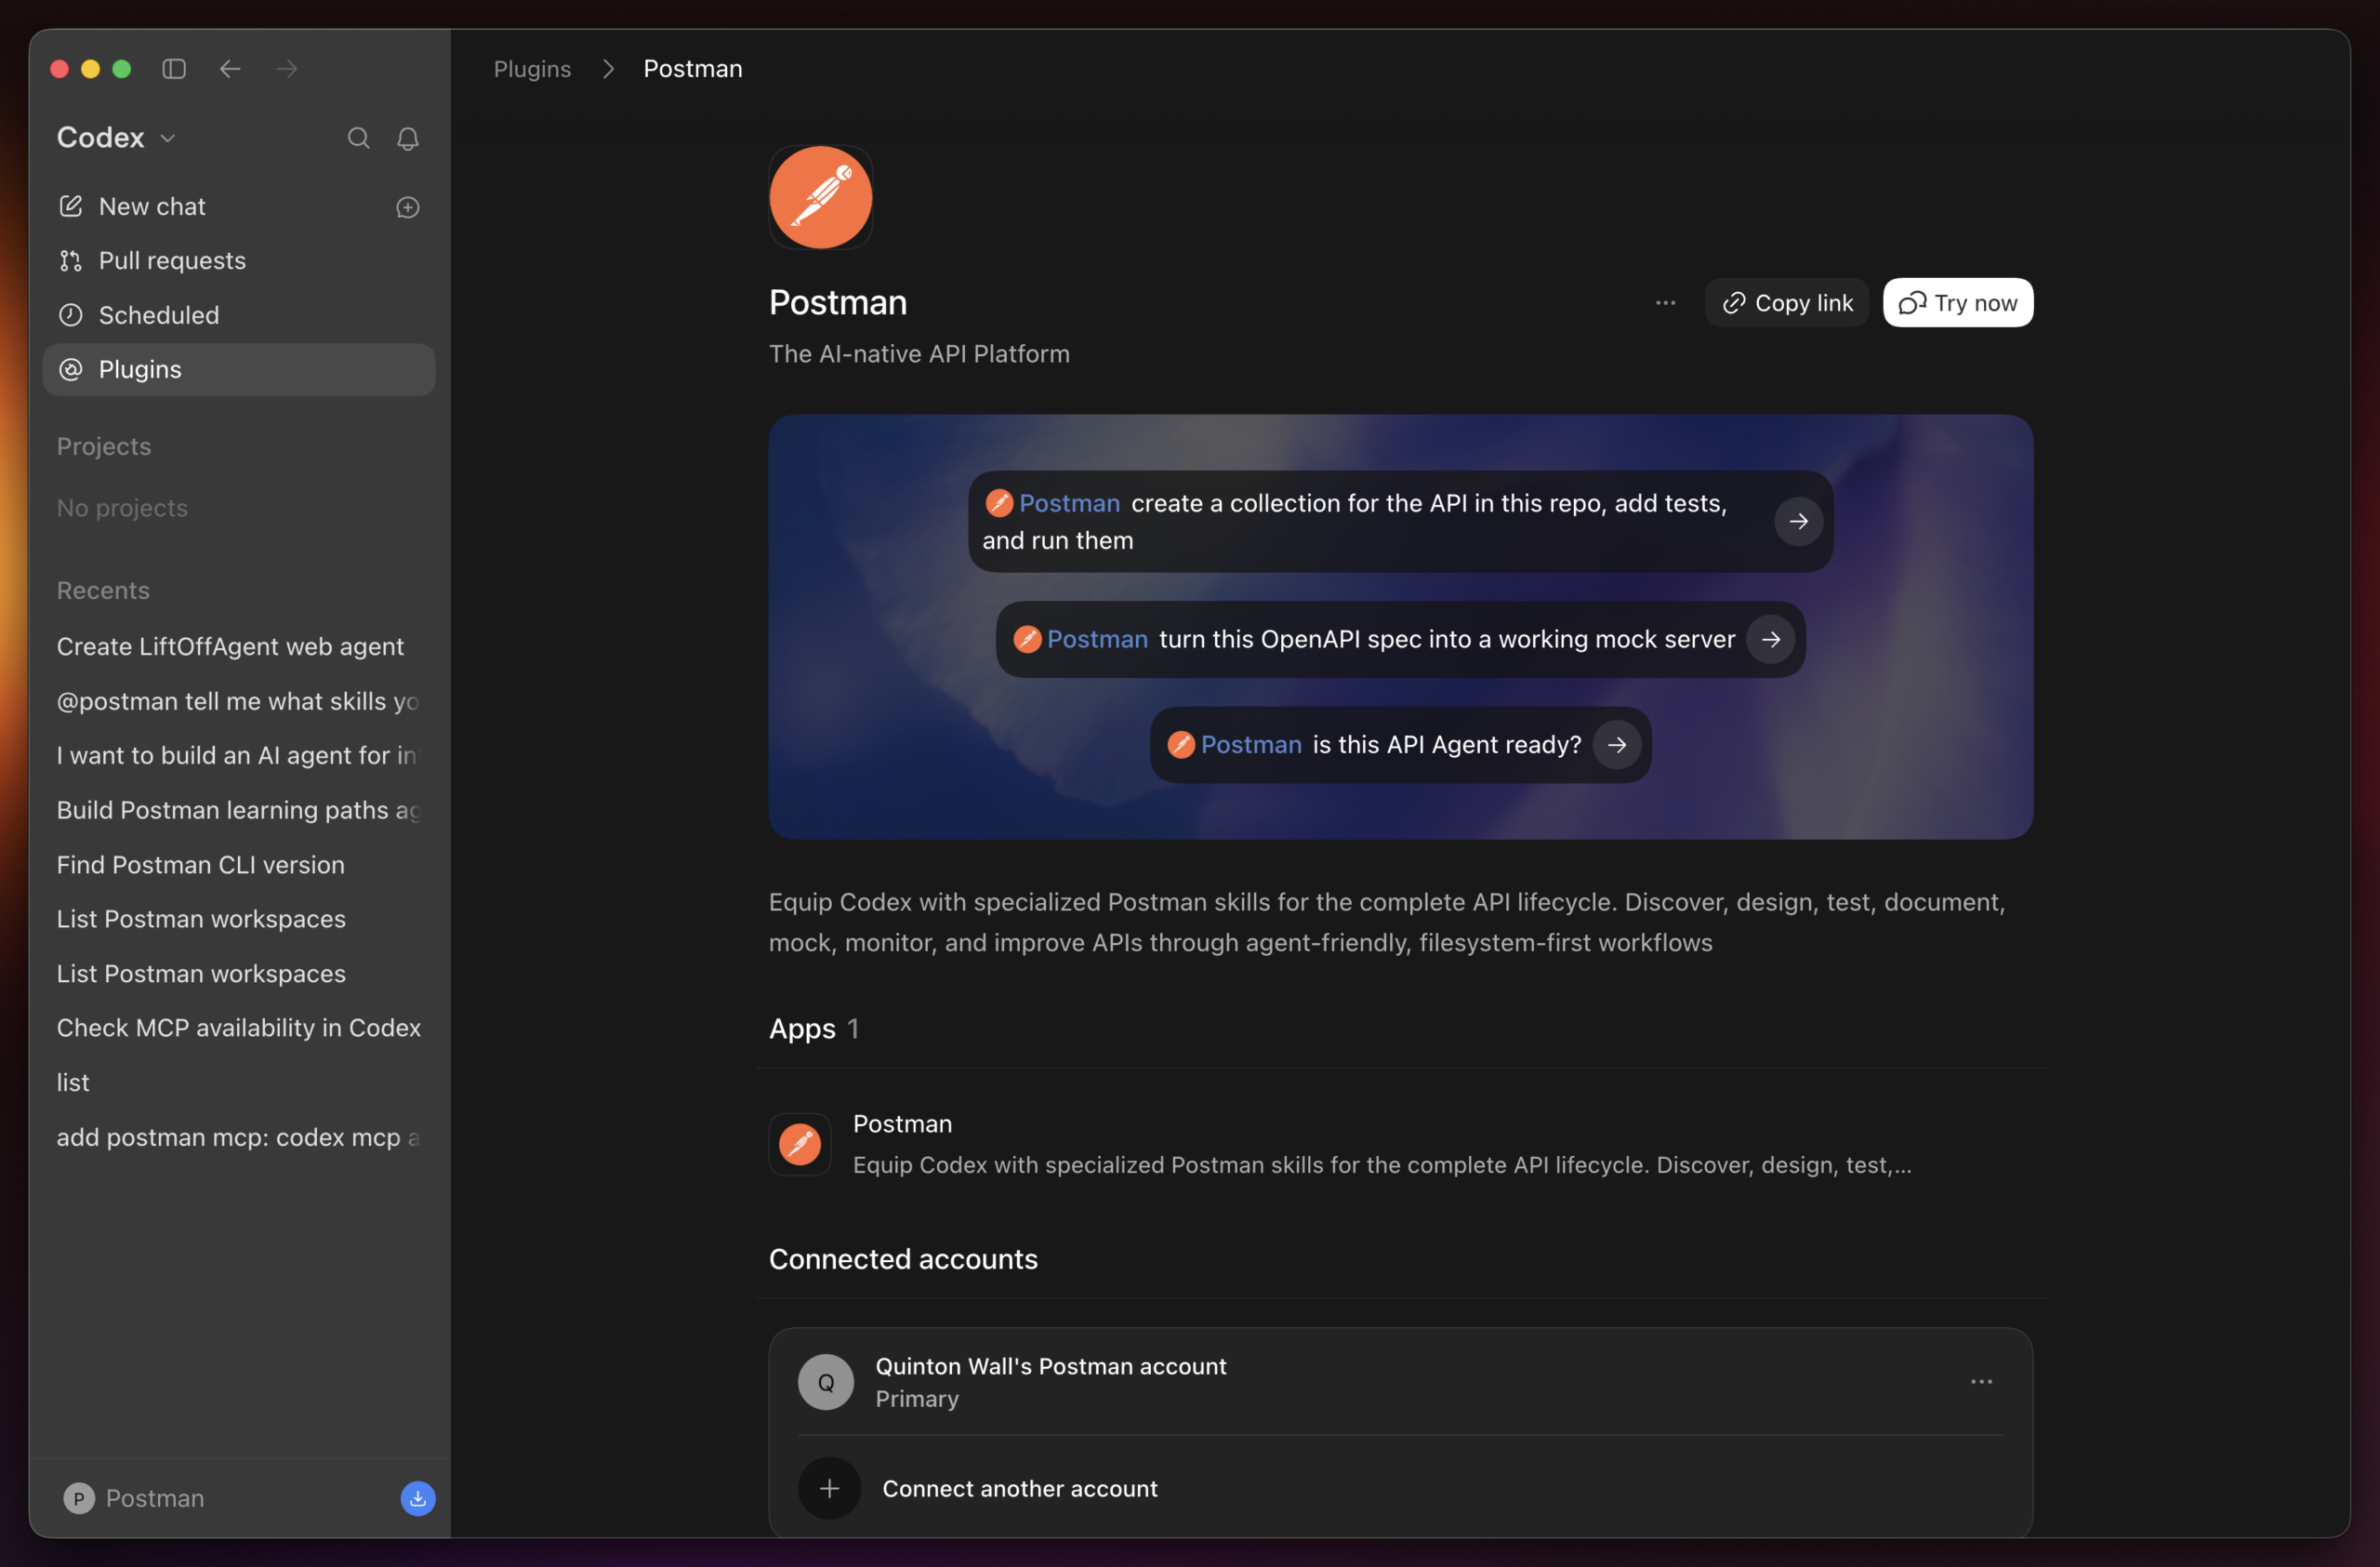This screenshot has width=2380, height=1567.
Task: Open search with the magnifier icon
Action: tap(358, 138)
